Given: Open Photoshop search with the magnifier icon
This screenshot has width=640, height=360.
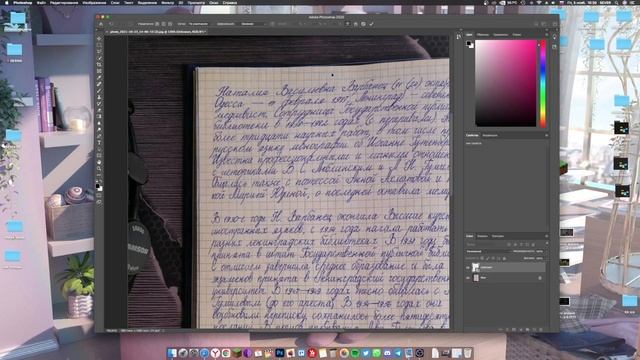Looking at the screenshot, I should coord(536,24).
